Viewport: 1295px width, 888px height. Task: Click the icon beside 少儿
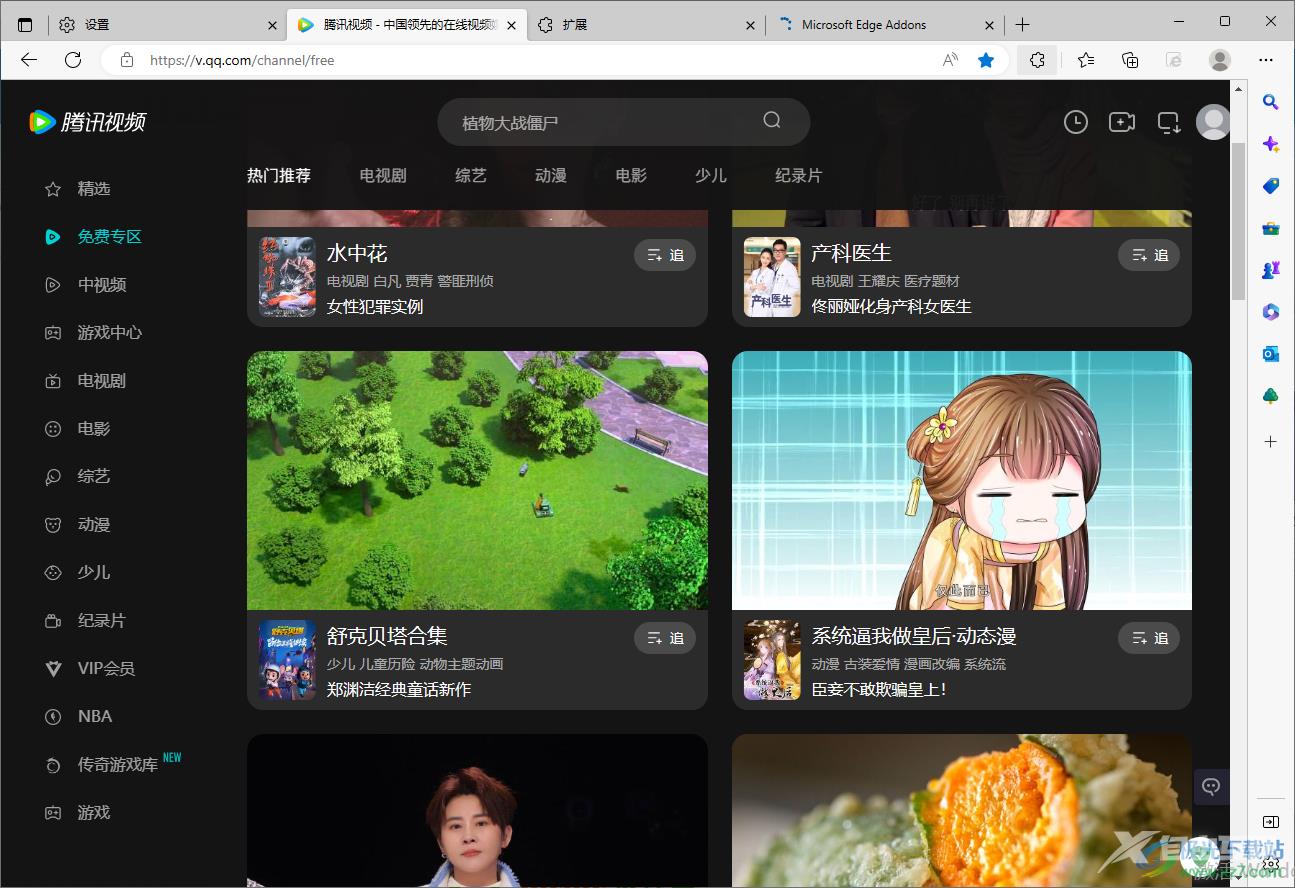(53, 573)
